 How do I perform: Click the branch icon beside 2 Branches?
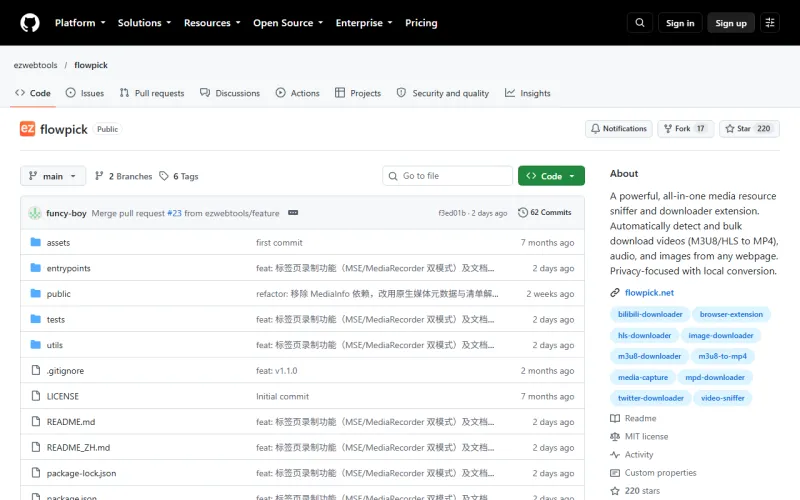pyautogui.click(x=99, y=176)
